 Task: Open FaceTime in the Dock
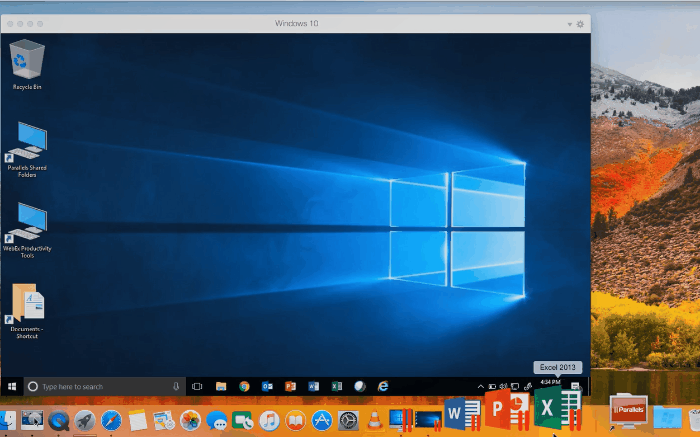click(x=242, y=420)
